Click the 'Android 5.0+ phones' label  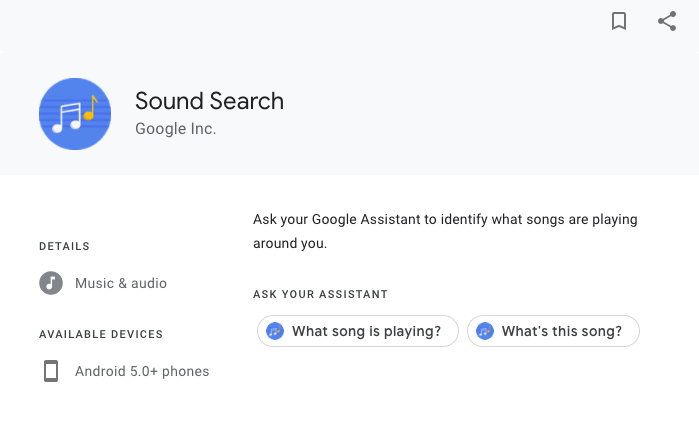point(142,371)
